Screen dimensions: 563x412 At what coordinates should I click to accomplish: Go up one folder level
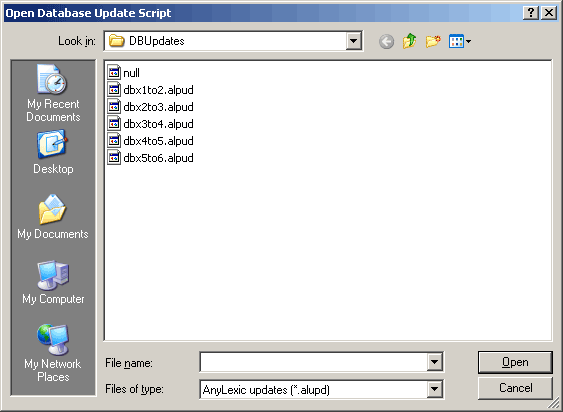click(409, 41)
